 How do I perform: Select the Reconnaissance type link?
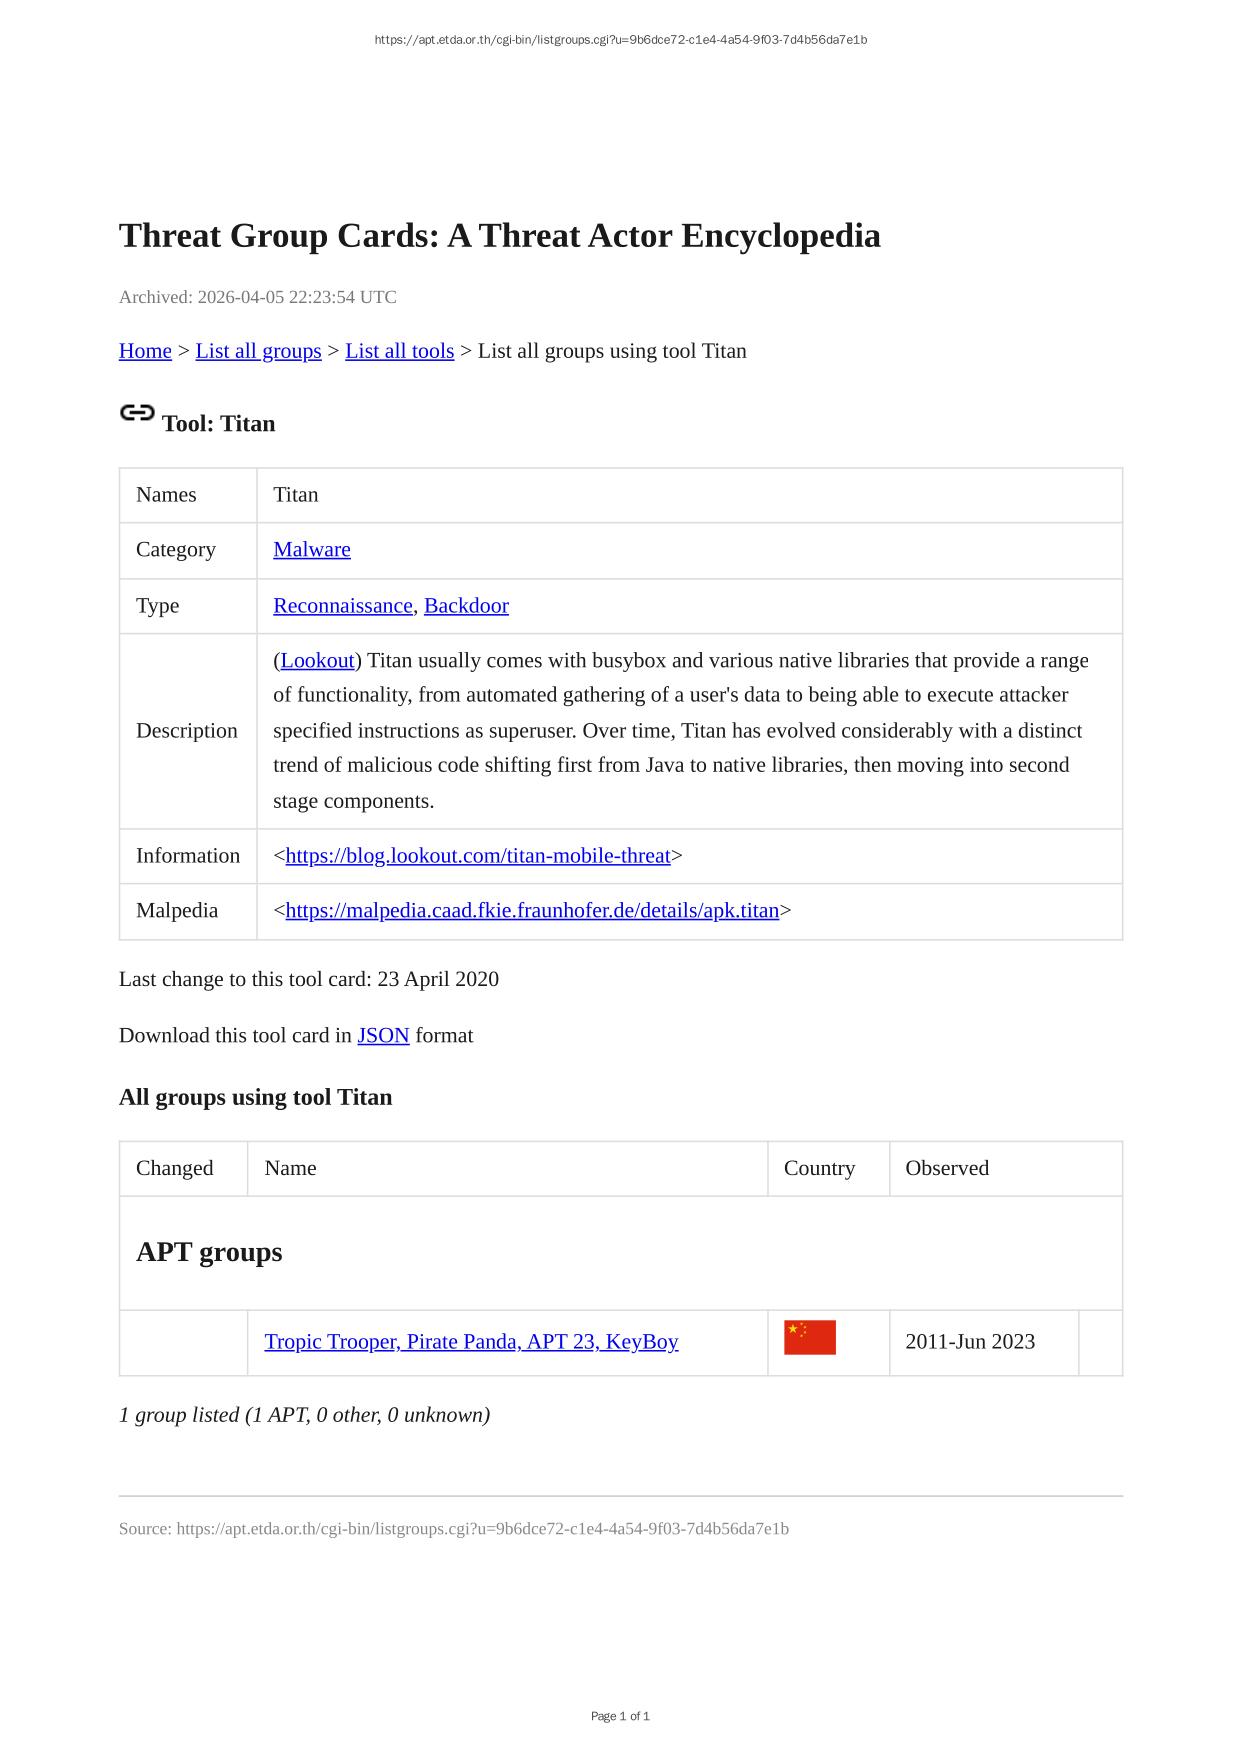click(342, 606)
